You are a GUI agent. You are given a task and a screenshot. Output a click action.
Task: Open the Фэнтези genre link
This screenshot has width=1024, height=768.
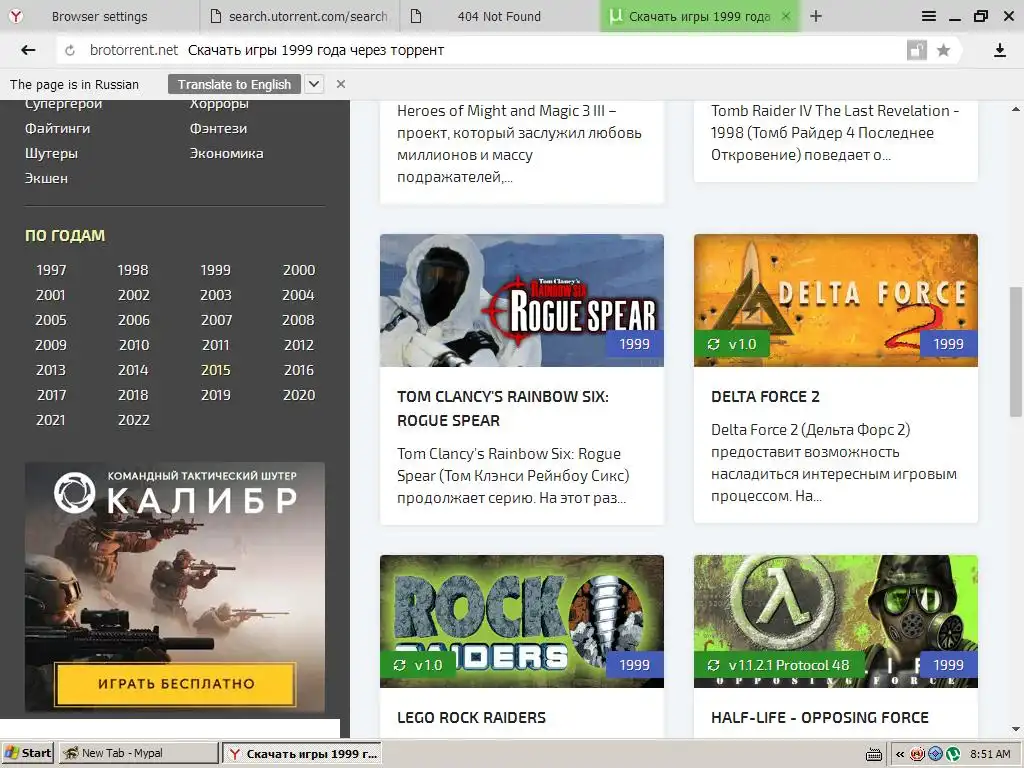tap(218, 129)
